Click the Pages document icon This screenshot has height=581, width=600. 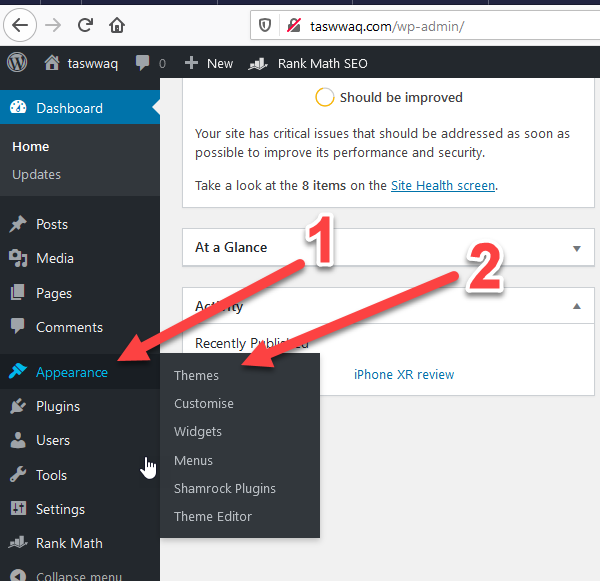[x=18, y=292]
